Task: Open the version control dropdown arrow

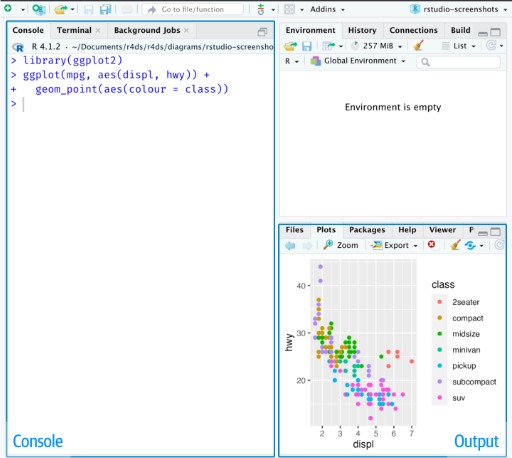Action: click(273, 10)
